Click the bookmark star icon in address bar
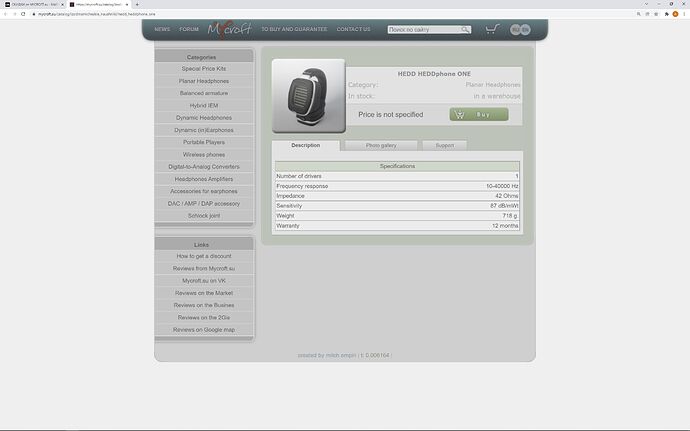Screen dimensions: 690x431 [656, 14]
